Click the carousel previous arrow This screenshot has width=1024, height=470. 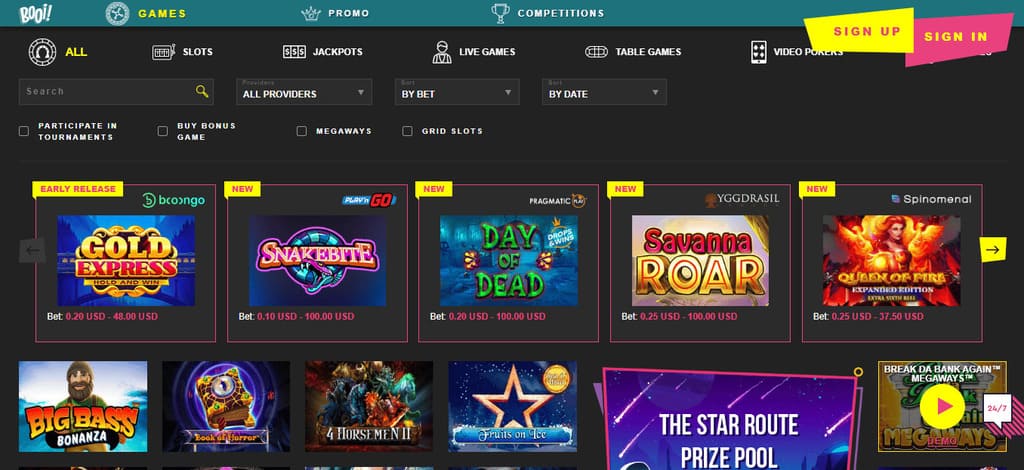click(32, 250)
